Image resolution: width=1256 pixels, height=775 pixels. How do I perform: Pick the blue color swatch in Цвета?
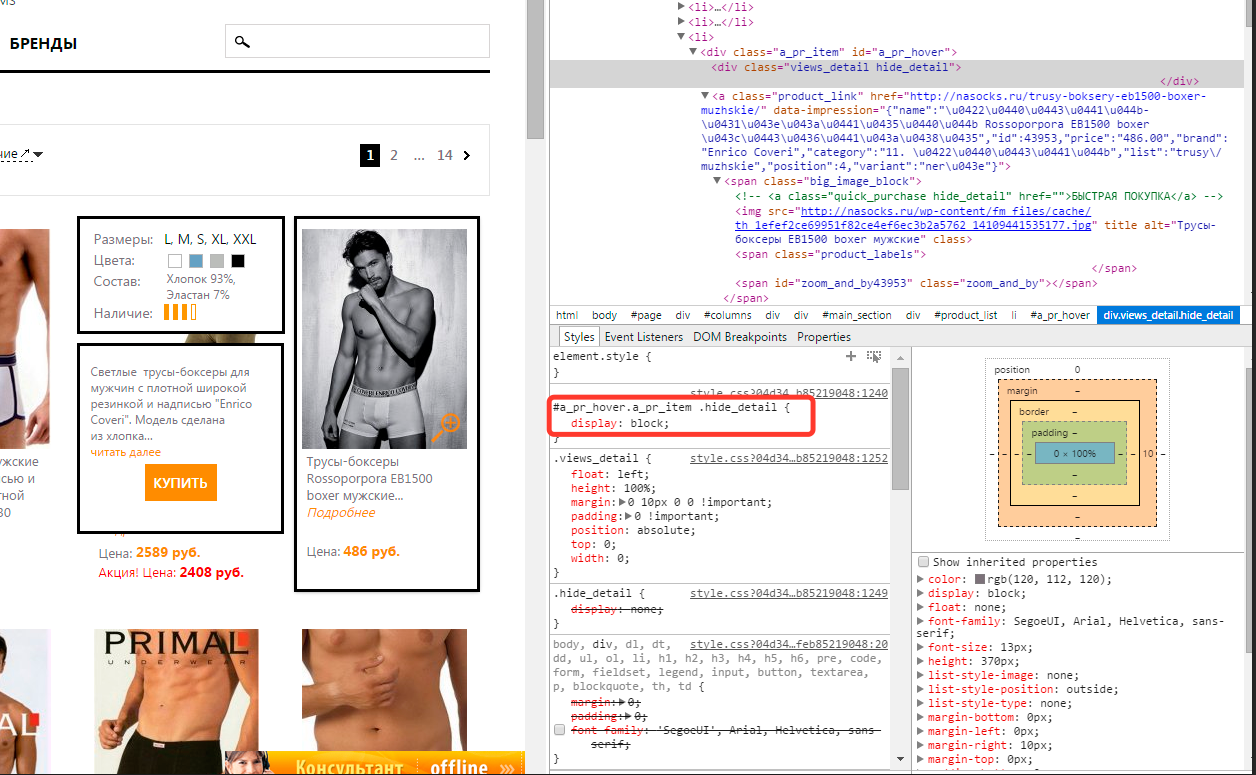coord(196,261)
